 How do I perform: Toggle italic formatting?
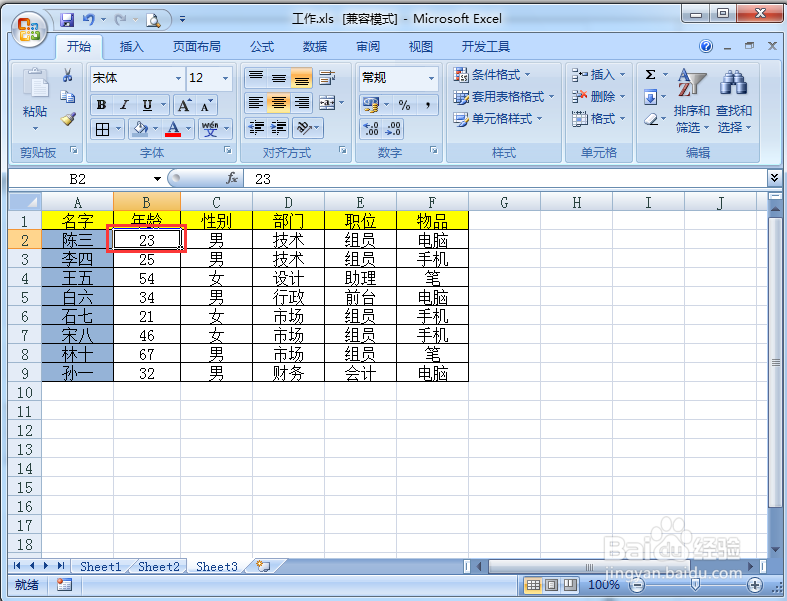(x=124, y=105)
